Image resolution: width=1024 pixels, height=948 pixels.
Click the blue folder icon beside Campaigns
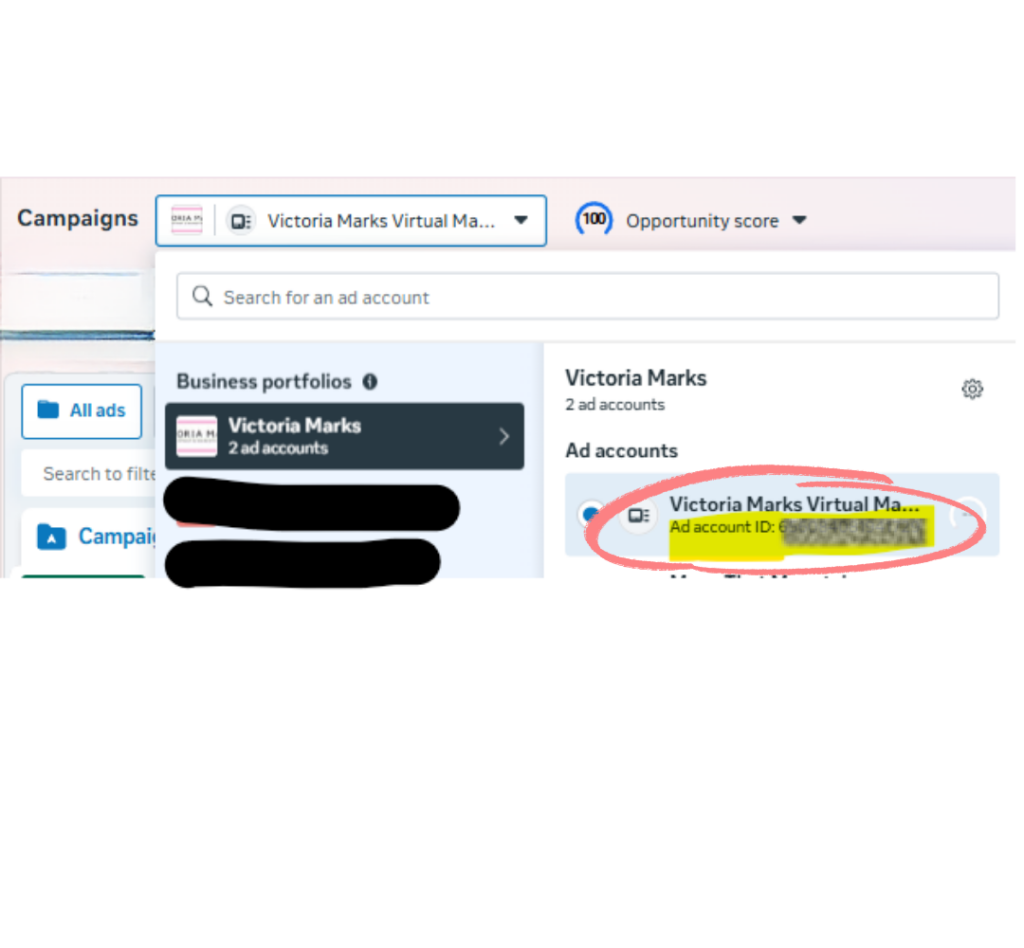[52, 536]
